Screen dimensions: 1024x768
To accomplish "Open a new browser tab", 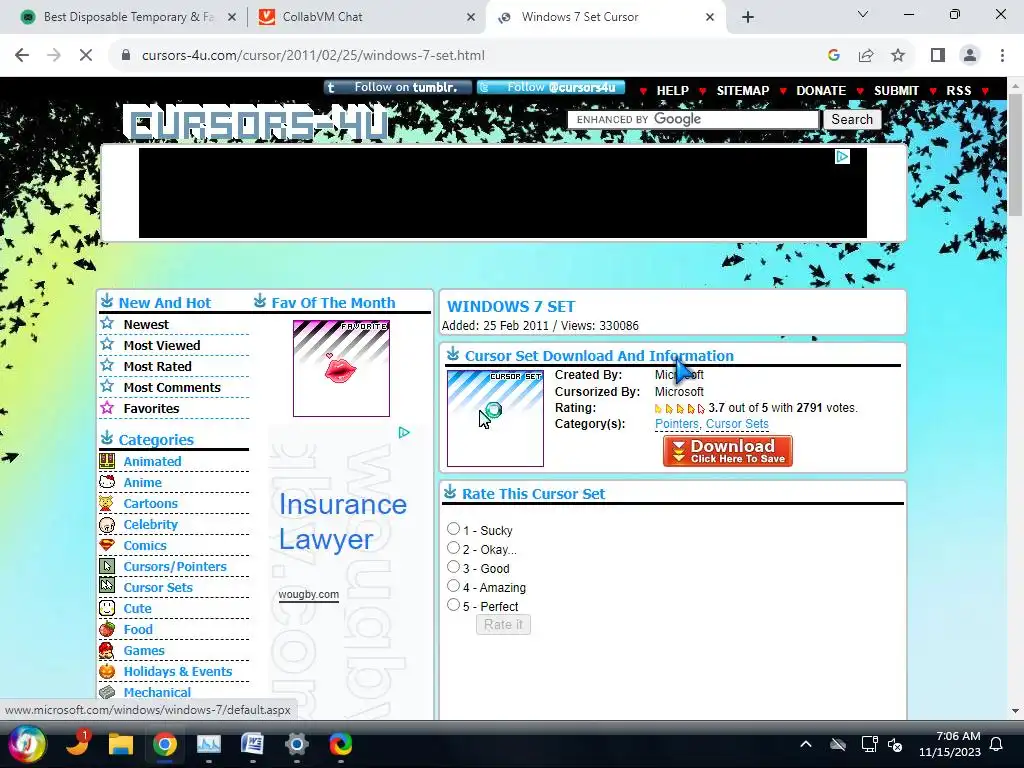I will click(748, 17).
